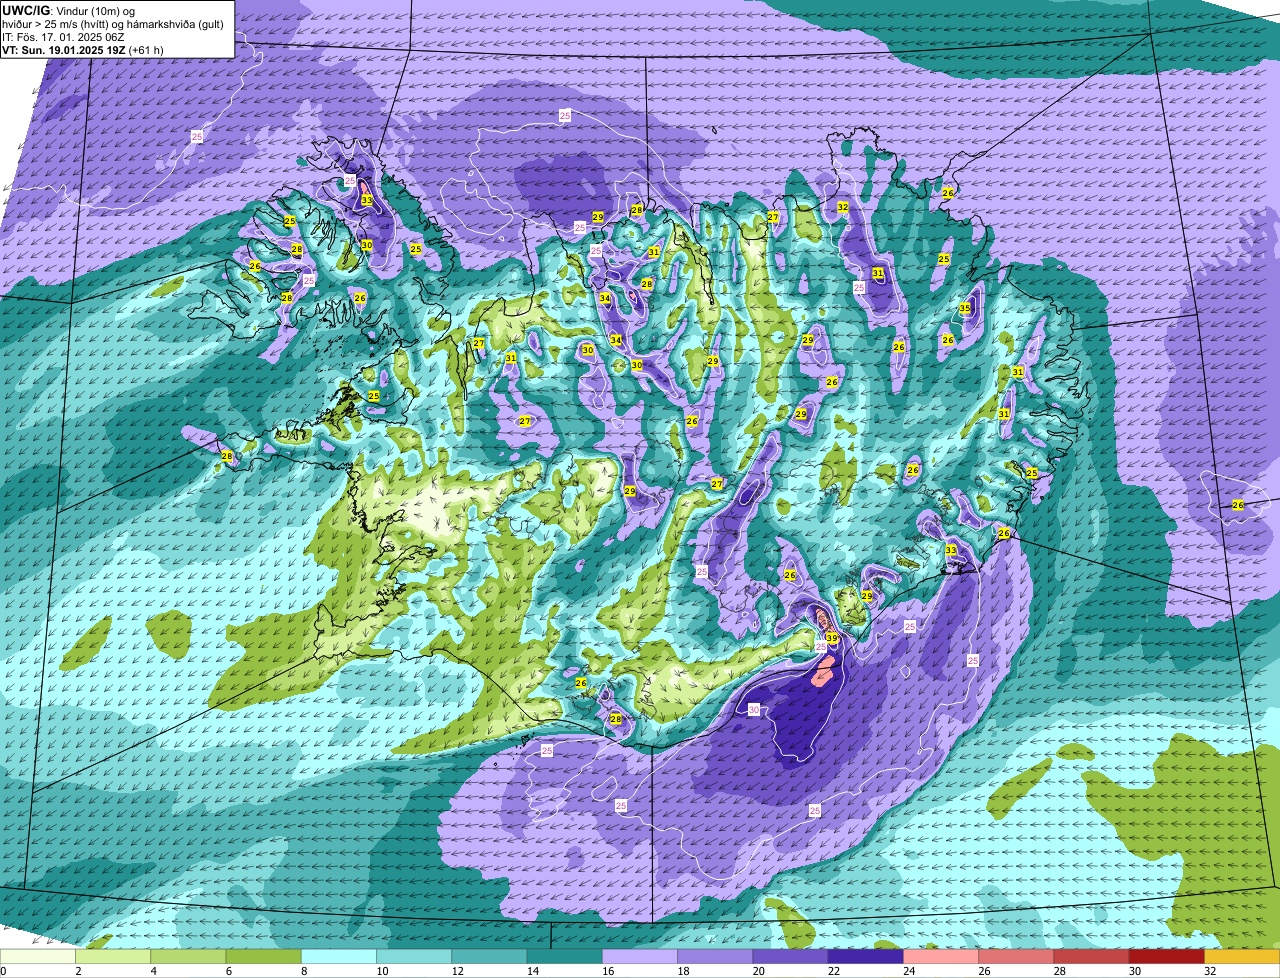Screen dimensions: 1280x978
Task: Select the 24–26 m/s light pink swatch
Action: click(x=941, y=957)
